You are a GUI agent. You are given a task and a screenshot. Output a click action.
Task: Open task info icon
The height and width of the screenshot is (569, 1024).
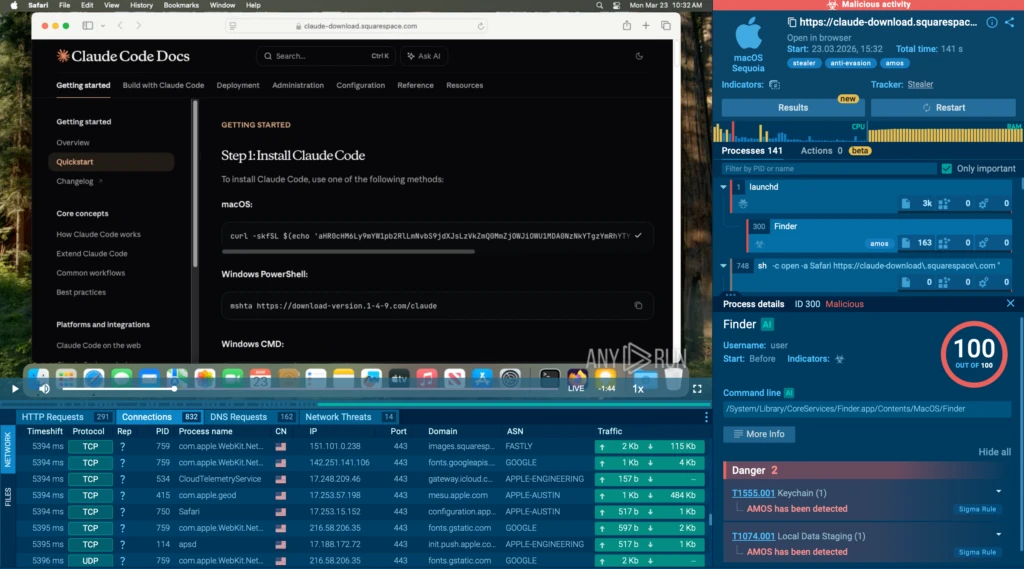pos(991,22)
